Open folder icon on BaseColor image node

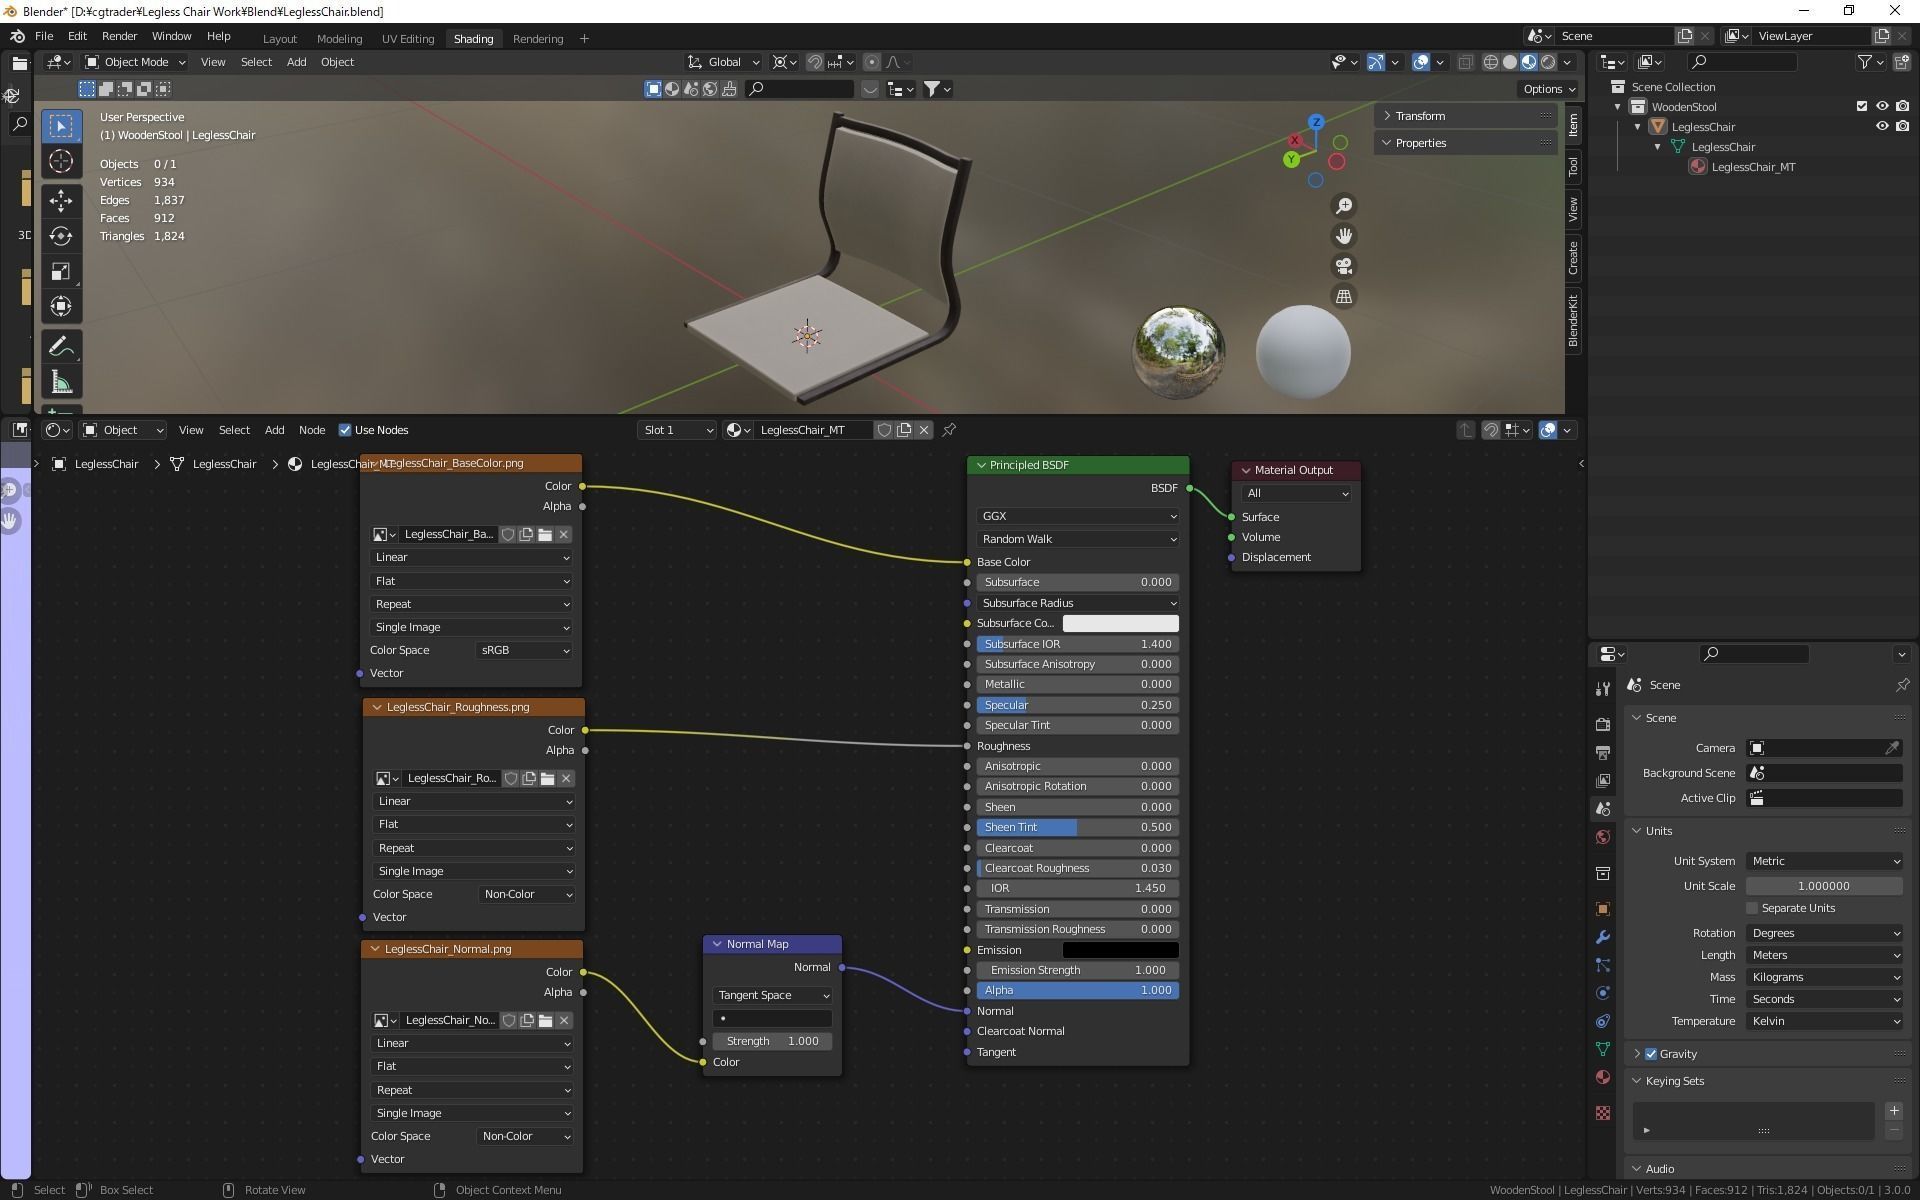point(545,535)
